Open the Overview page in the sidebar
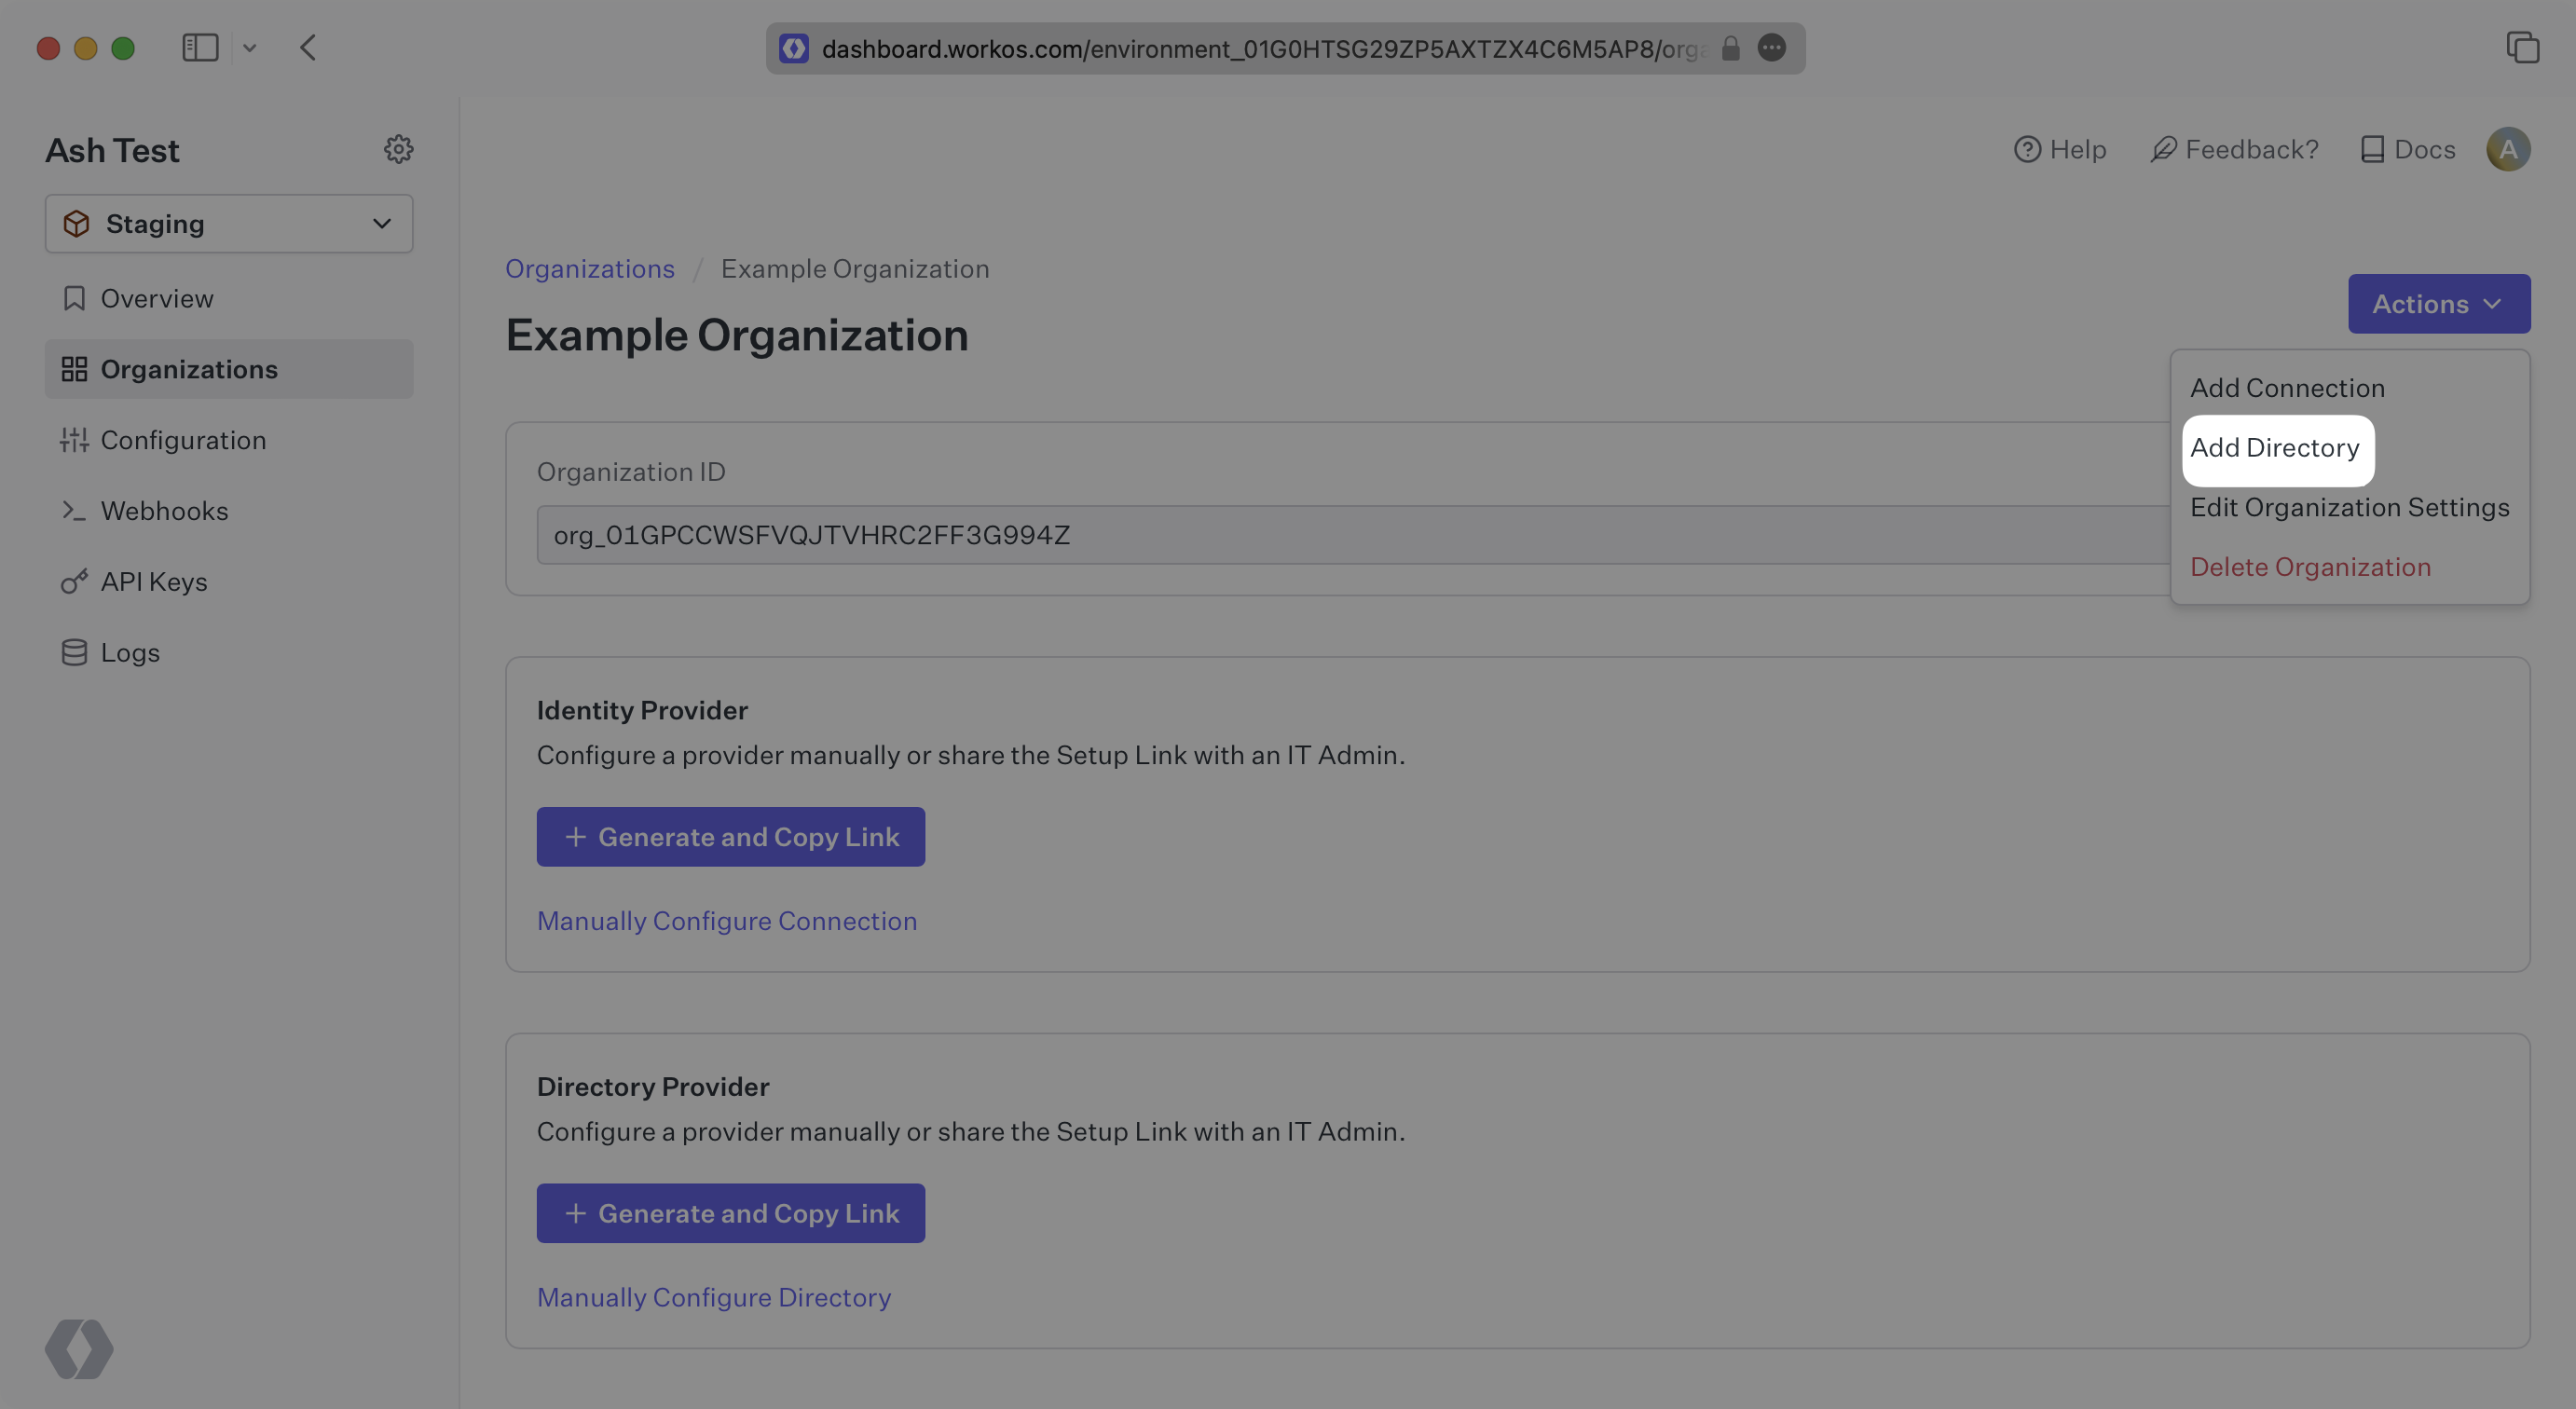 click(x=156, y=298)
